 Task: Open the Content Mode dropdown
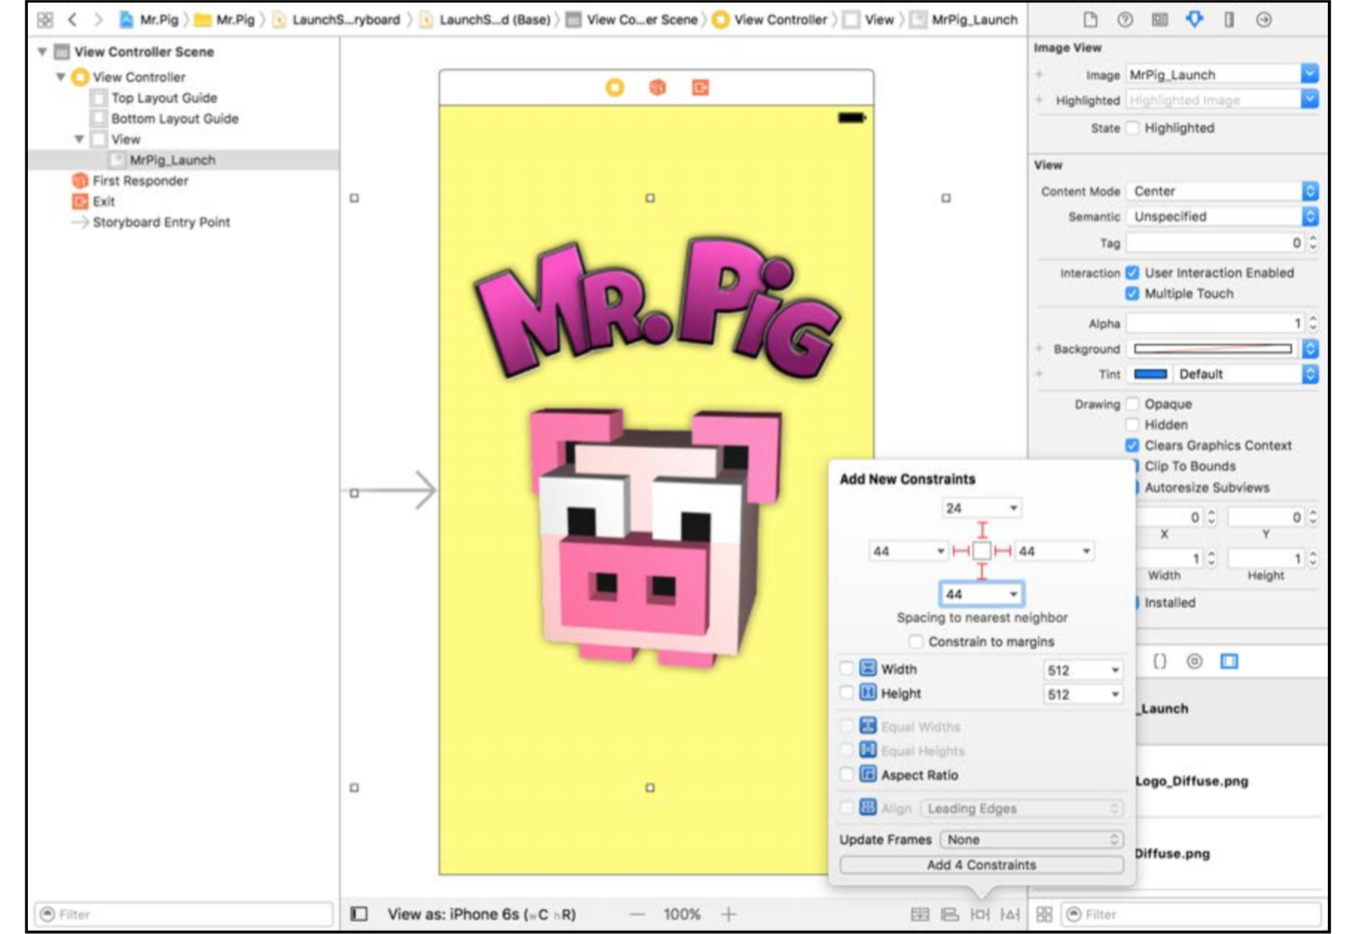(x=1222, y=191)
